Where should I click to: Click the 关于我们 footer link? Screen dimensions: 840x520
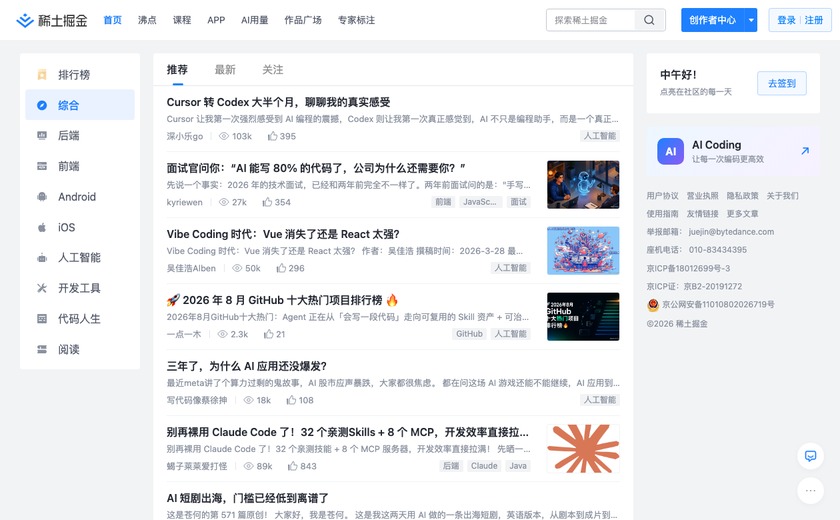click(x=782, y=195)
